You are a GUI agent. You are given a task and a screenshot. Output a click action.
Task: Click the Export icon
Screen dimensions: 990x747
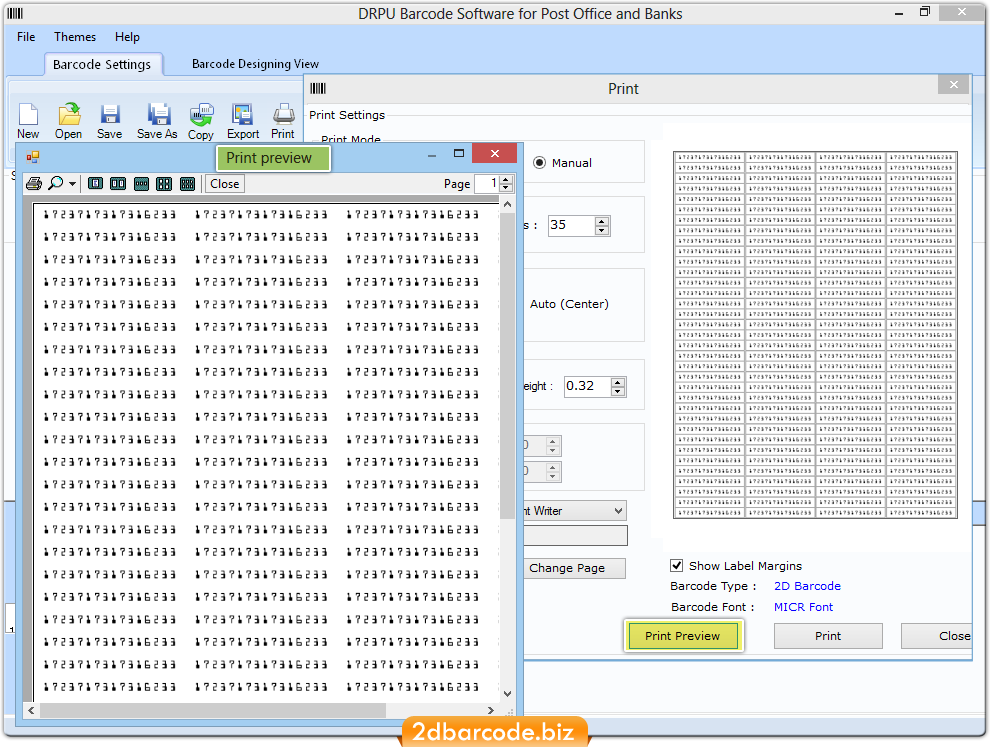tap(242, 114)
